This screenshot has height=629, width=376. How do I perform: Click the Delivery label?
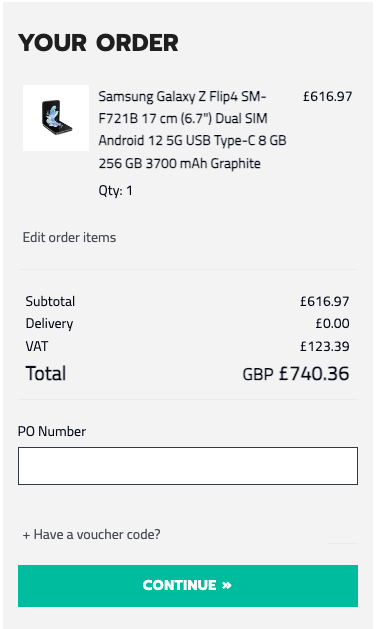pyautogui.click(x=49, y=324)
